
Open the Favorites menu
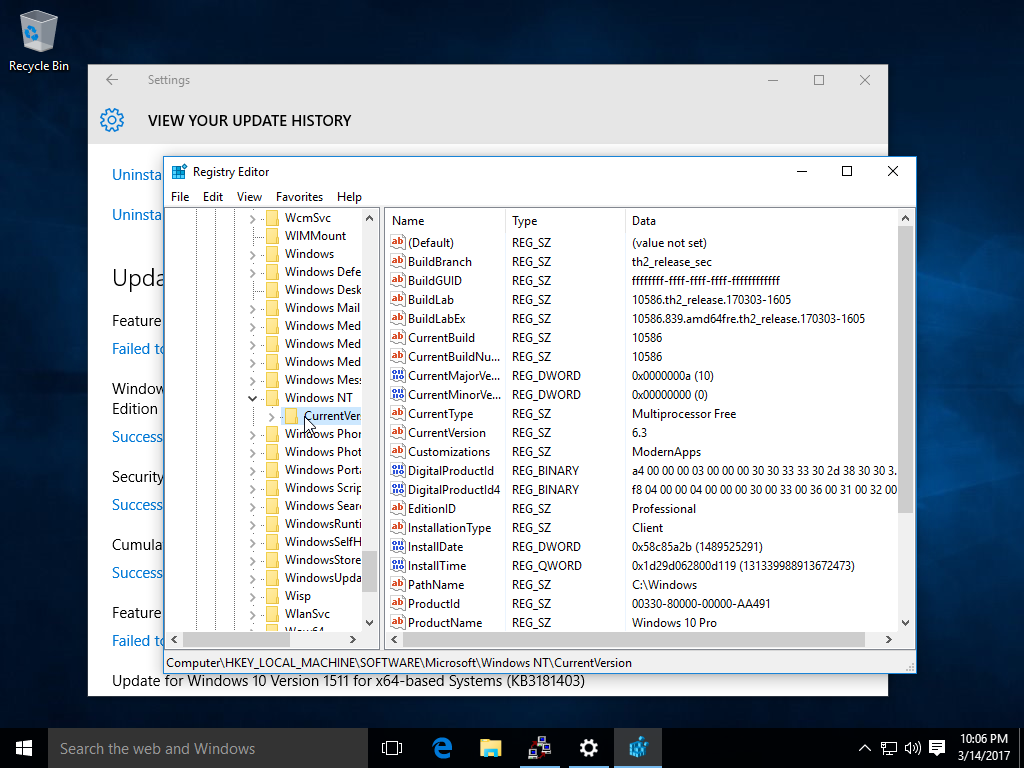click(299, 197)
